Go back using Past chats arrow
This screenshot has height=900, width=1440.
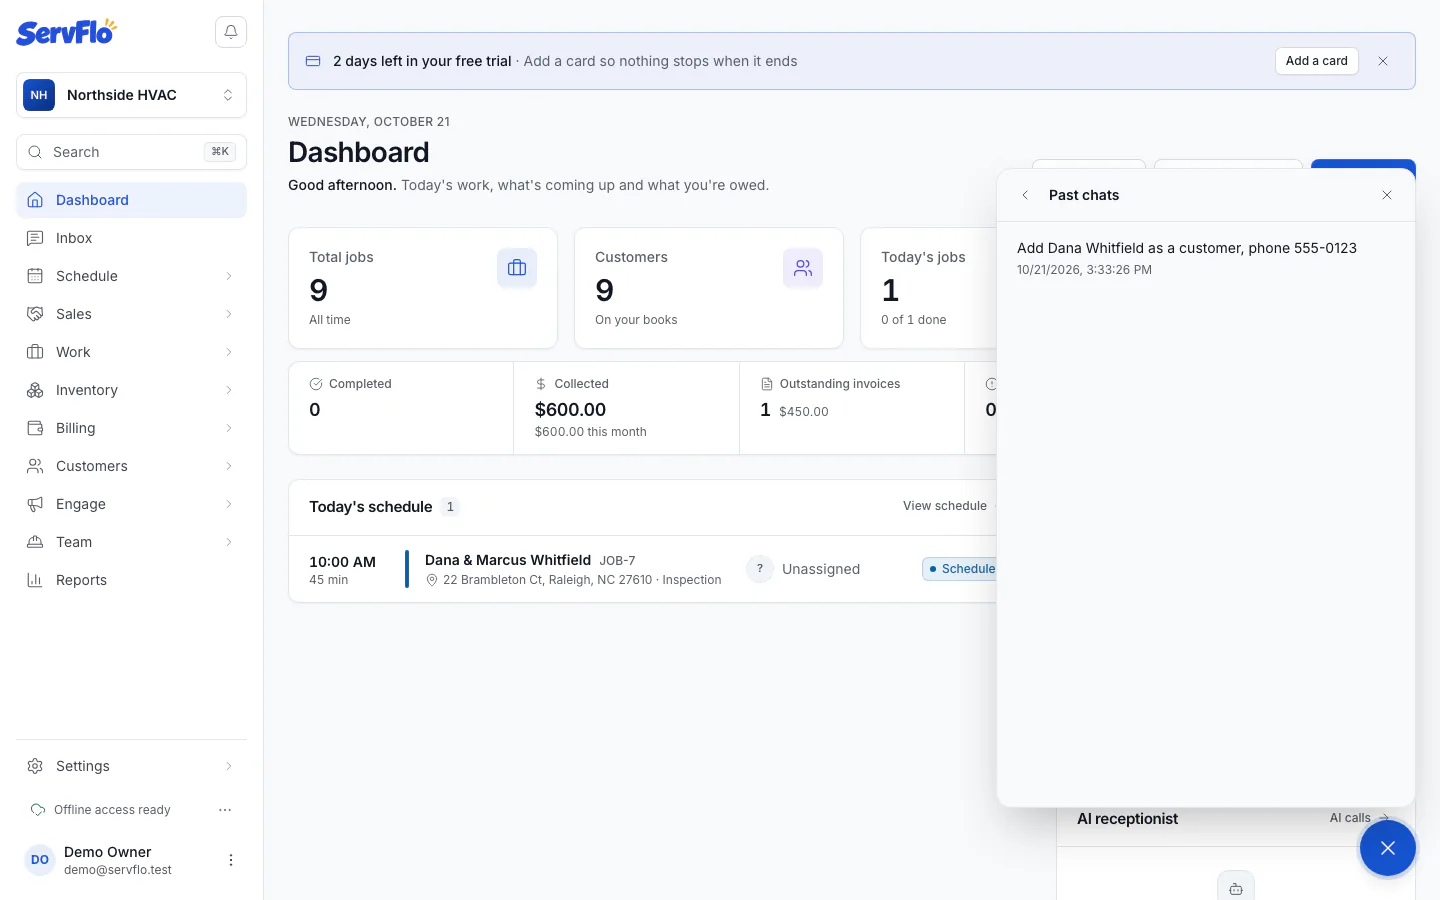pyautogui.click(x=1025, y=195)
